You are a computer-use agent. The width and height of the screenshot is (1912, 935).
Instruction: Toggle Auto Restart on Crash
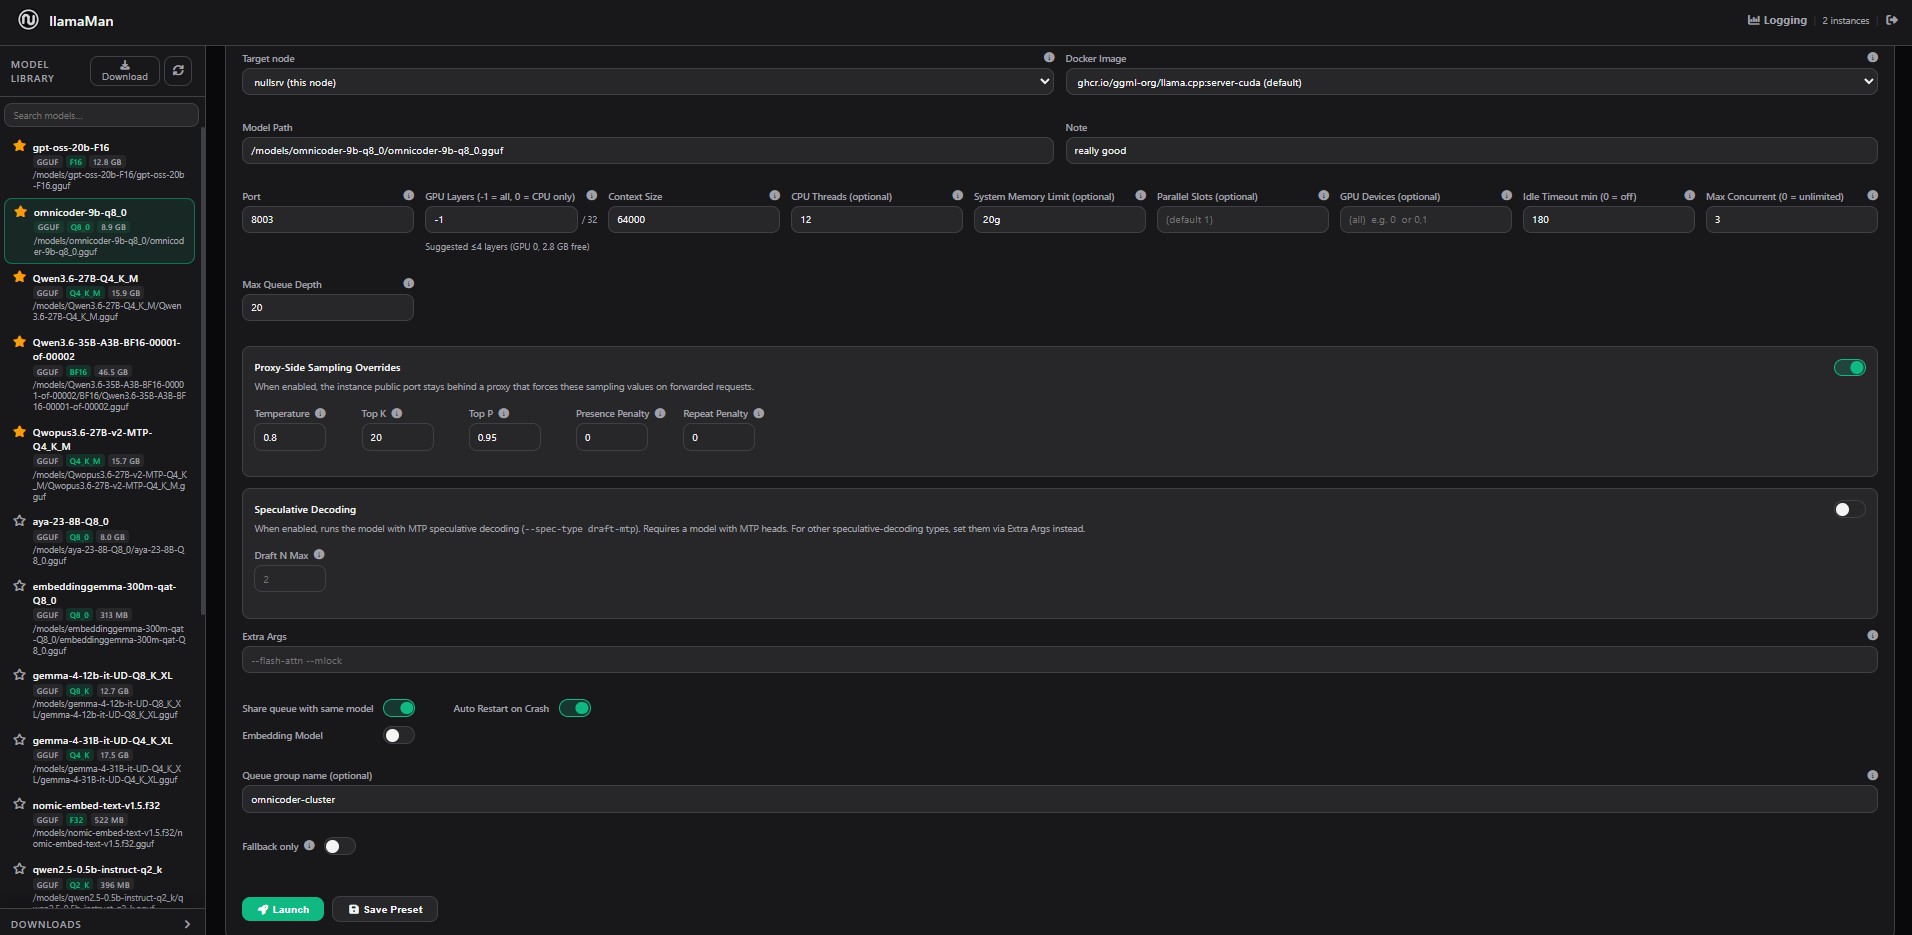tap(575, 708)
